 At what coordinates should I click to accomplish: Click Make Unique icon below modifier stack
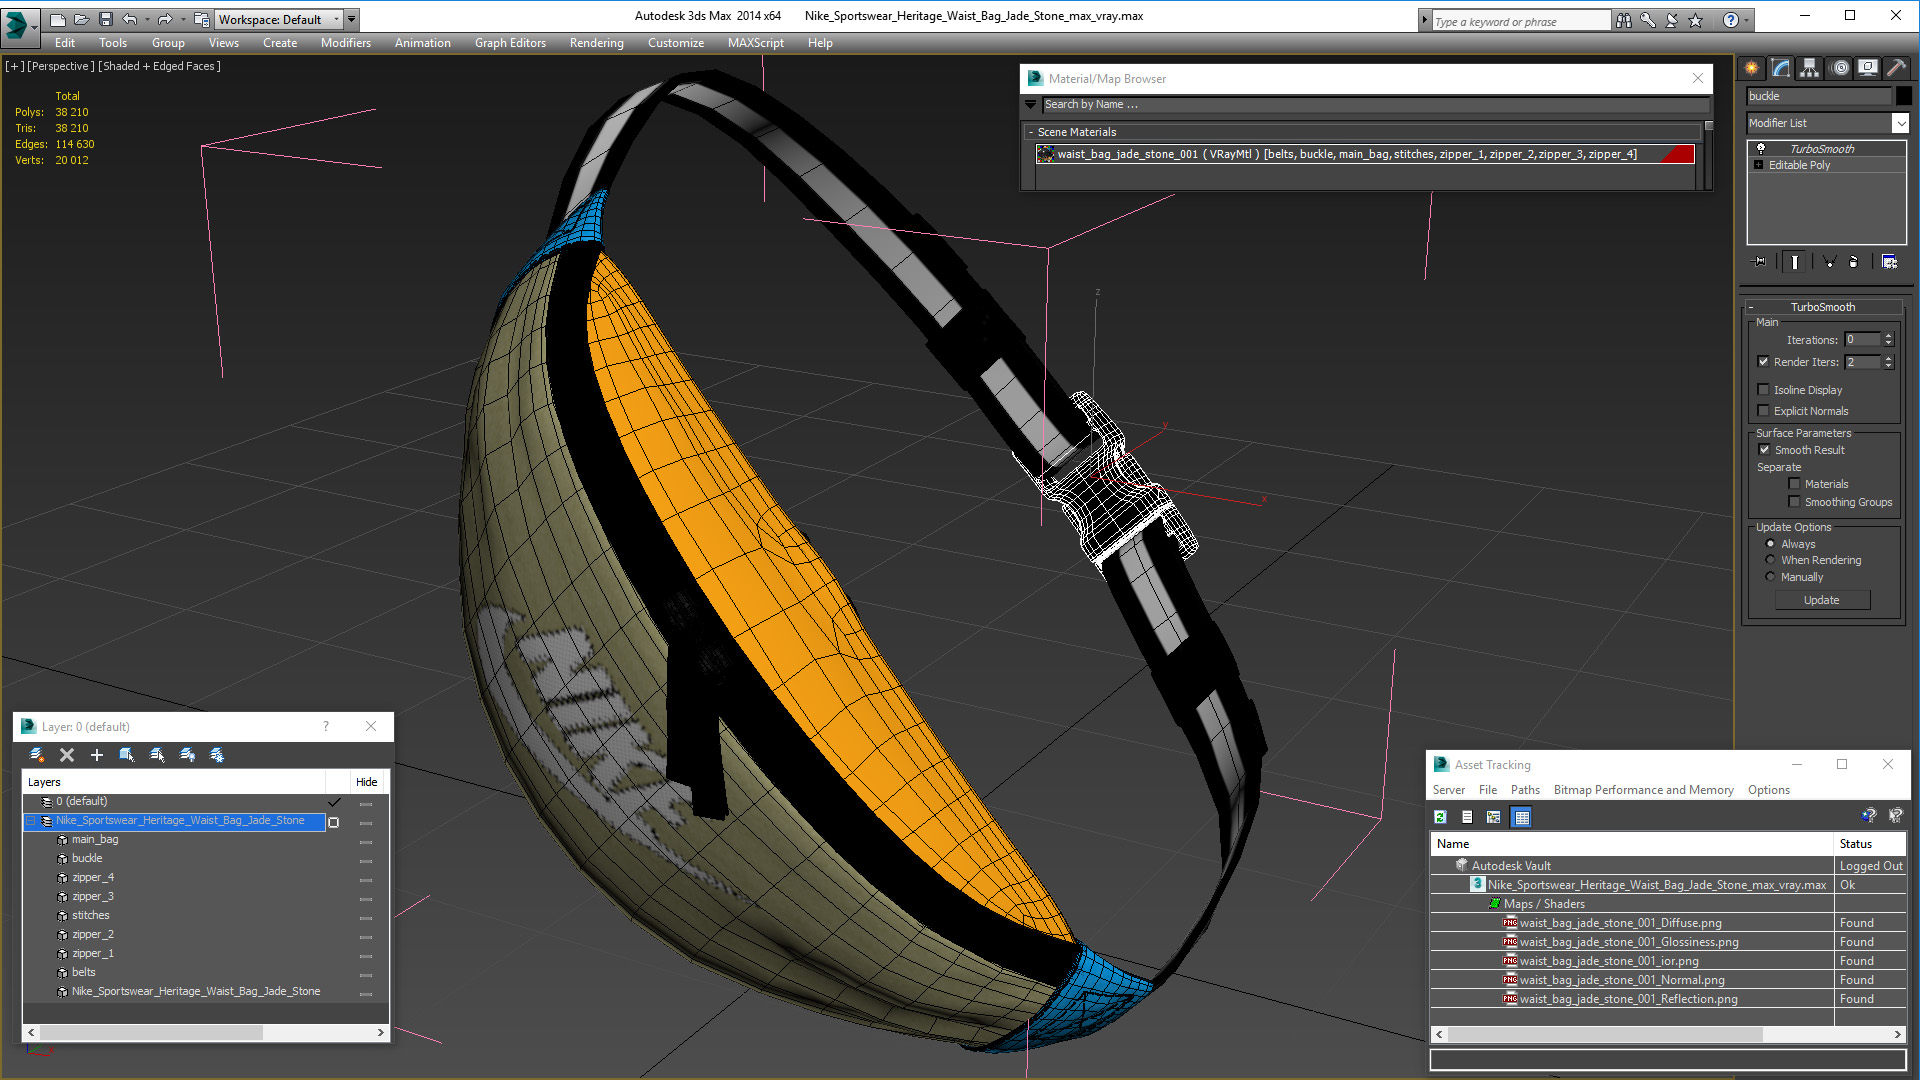point(1829,262)
